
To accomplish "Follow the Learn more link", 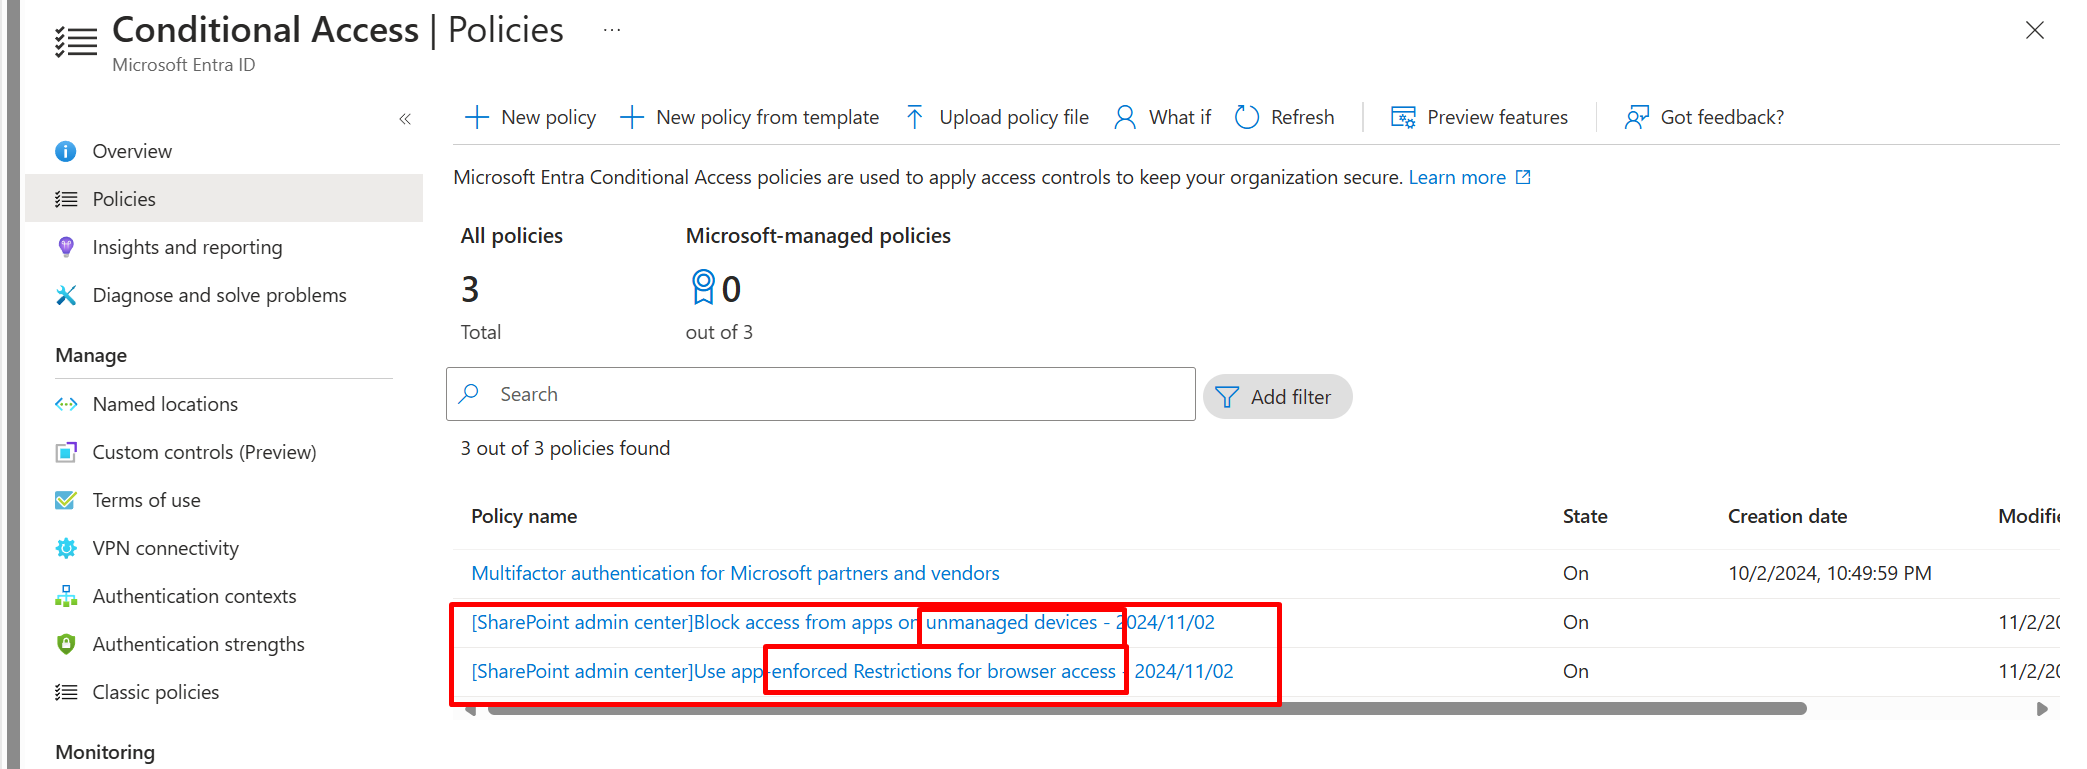I will click(x=1457, y=177).
